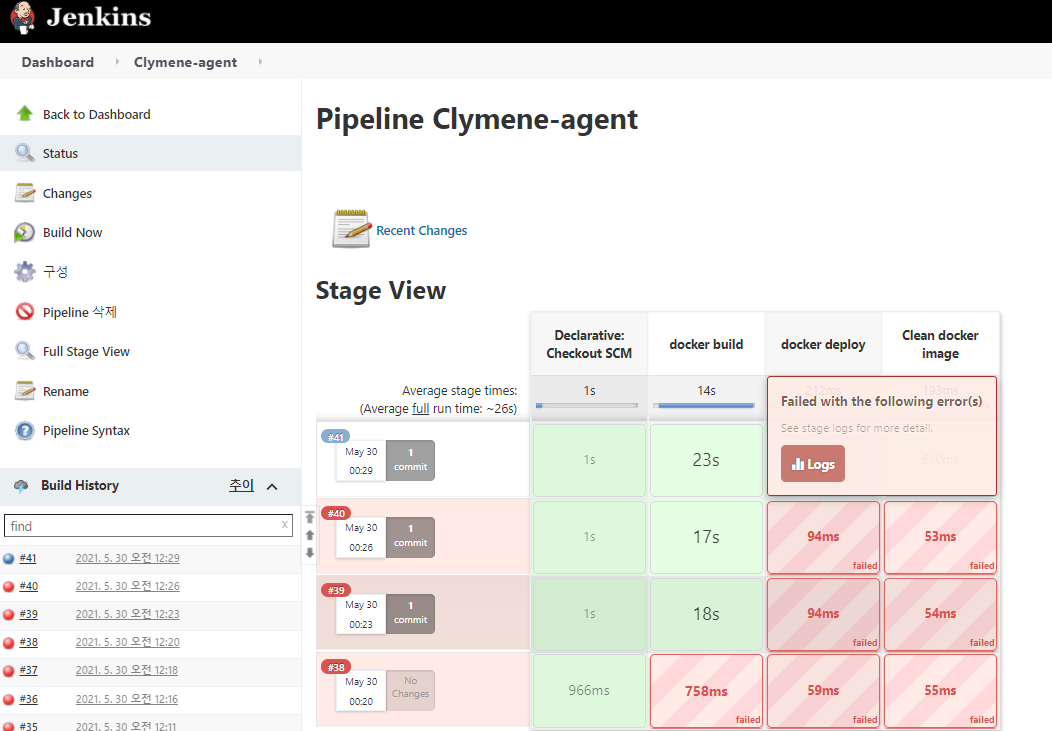Viewport: 1052px width, 731px height.
Task: Click the Build History weather cloud icon
Action: pos(21,486)
